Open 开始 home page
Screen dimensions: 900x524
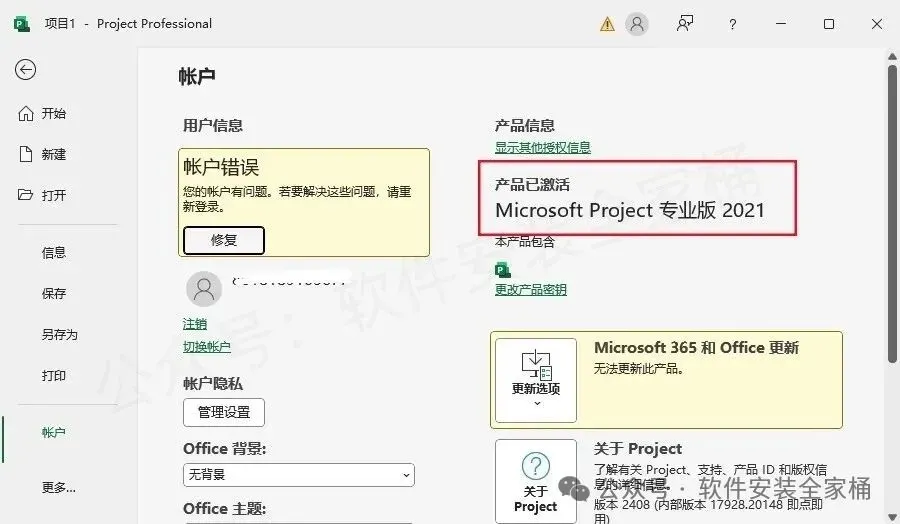pyautogui.click(x=42, y=114)
